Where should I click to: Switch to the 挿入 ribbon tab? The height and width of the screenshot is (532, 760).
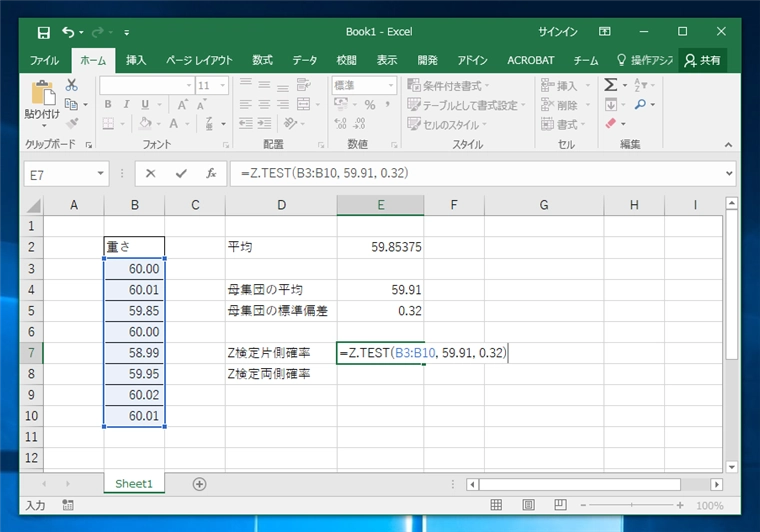pyautogui.click(x=136, y=61)
